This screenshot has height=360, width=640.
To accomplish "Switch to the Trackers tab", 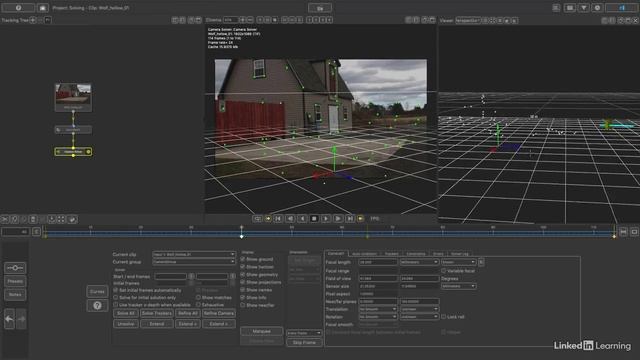I will pos(391,254).
